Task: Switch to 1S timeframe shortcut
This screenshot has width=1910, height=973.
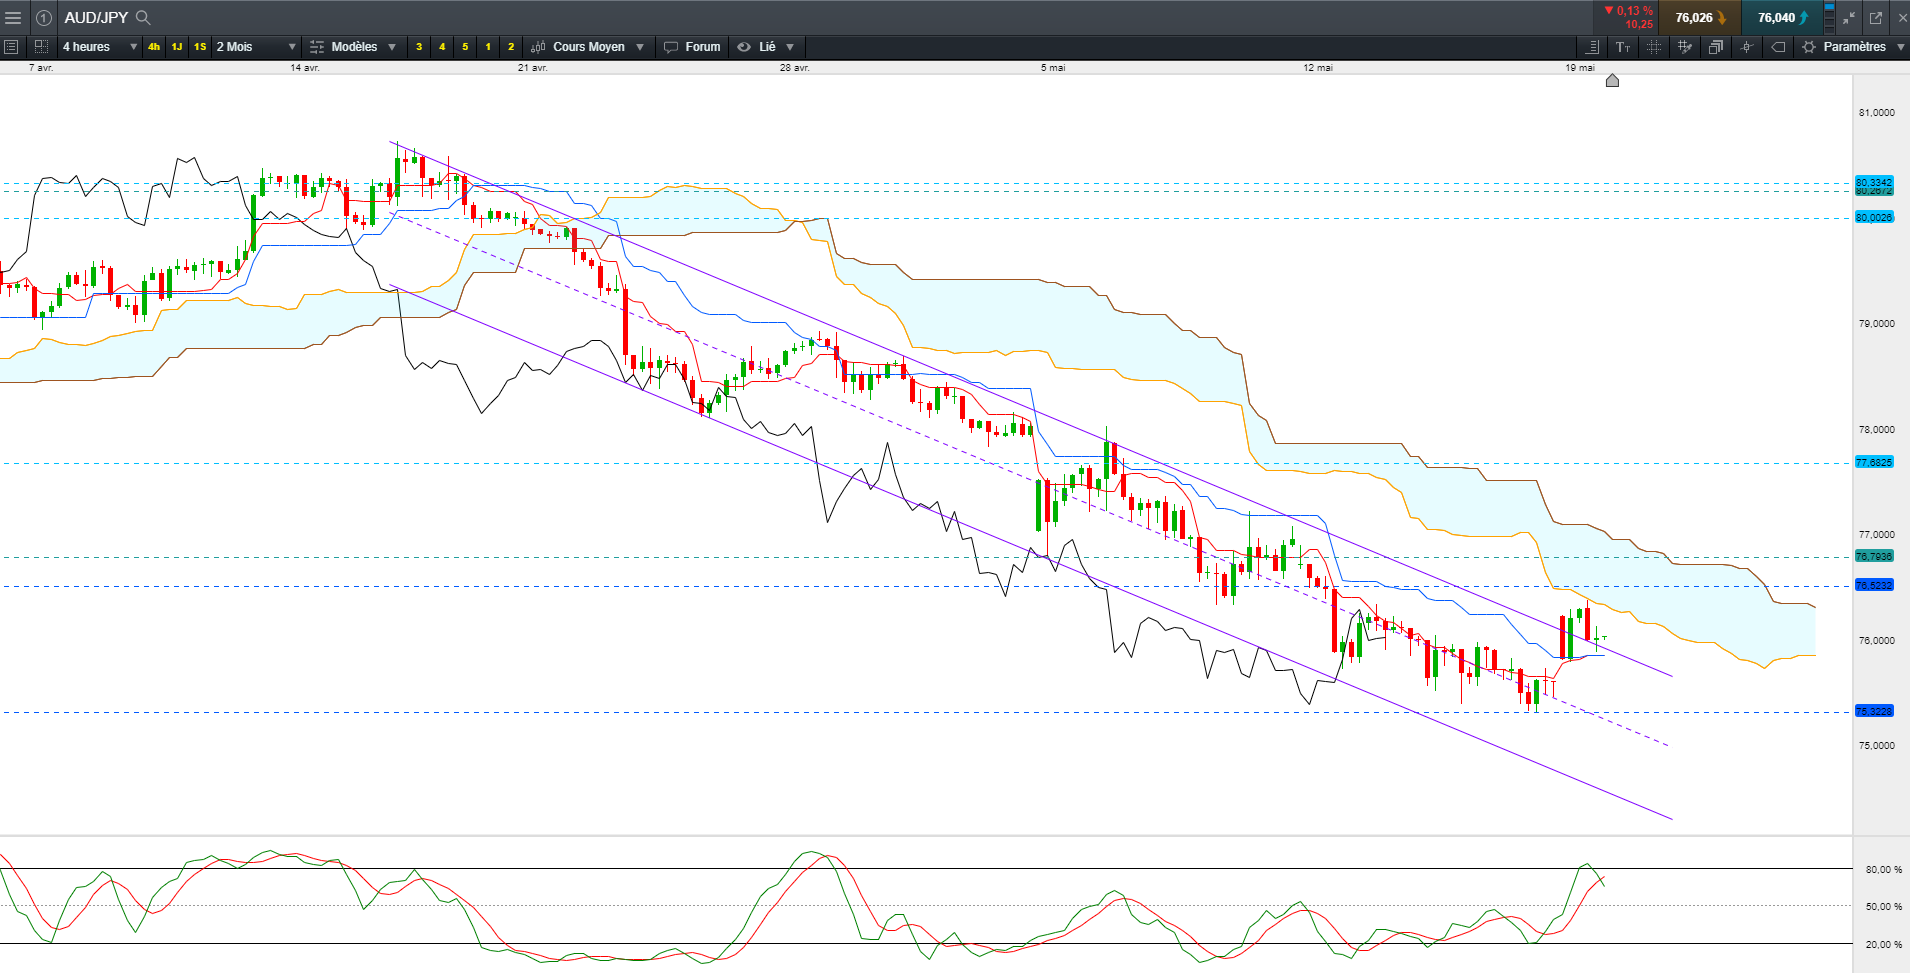Action: coord(200,47)
